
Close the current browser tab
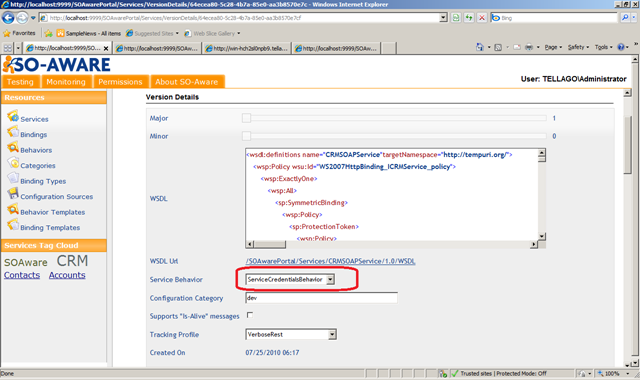[106, 48]
